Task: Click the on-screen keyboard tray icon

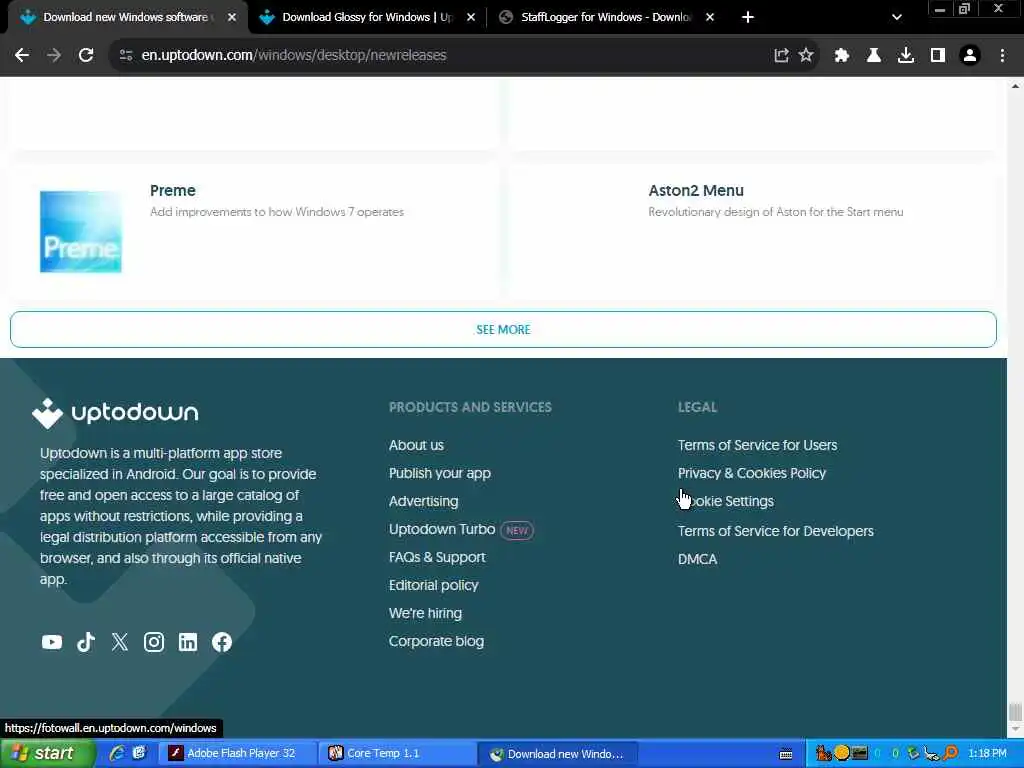Action: pyautogui.click(x=786, y=754)
